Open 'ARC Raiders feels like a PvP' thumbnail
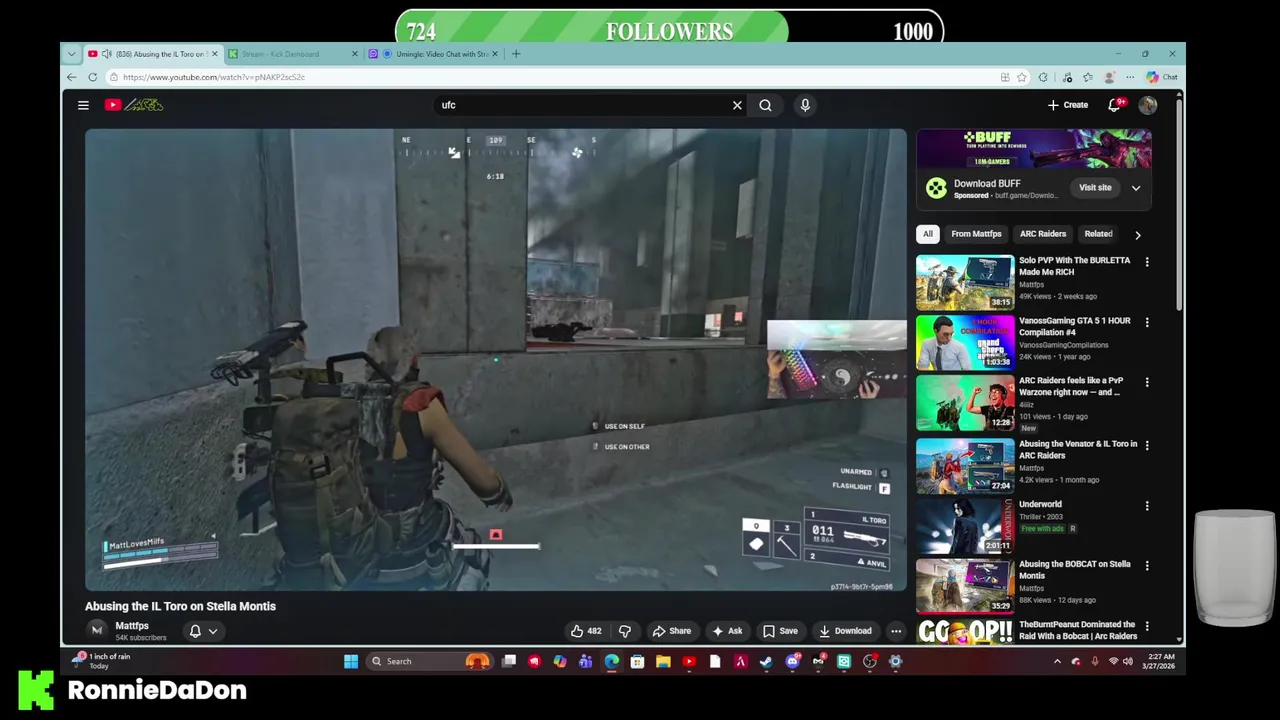The width and height of the screenshot is (1280, 720). point(965,403)
